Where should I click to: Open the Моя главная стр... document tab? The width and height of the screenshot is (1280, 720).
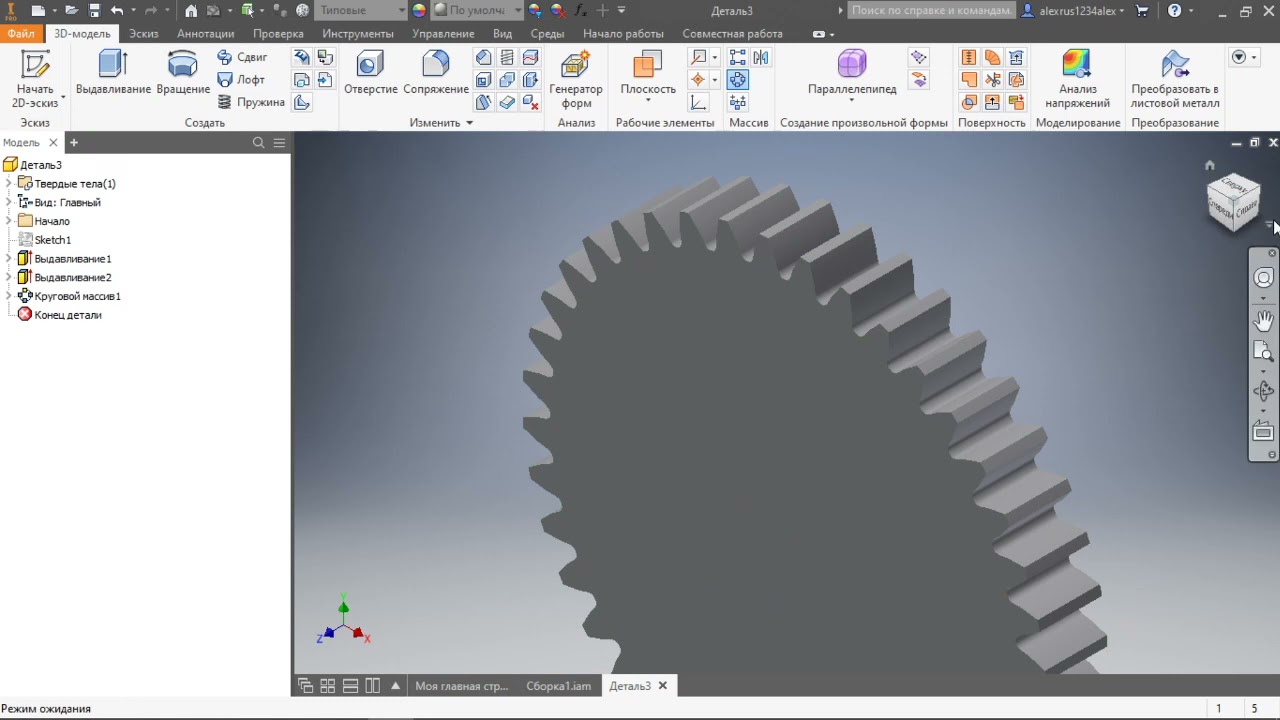click(462, 686)
